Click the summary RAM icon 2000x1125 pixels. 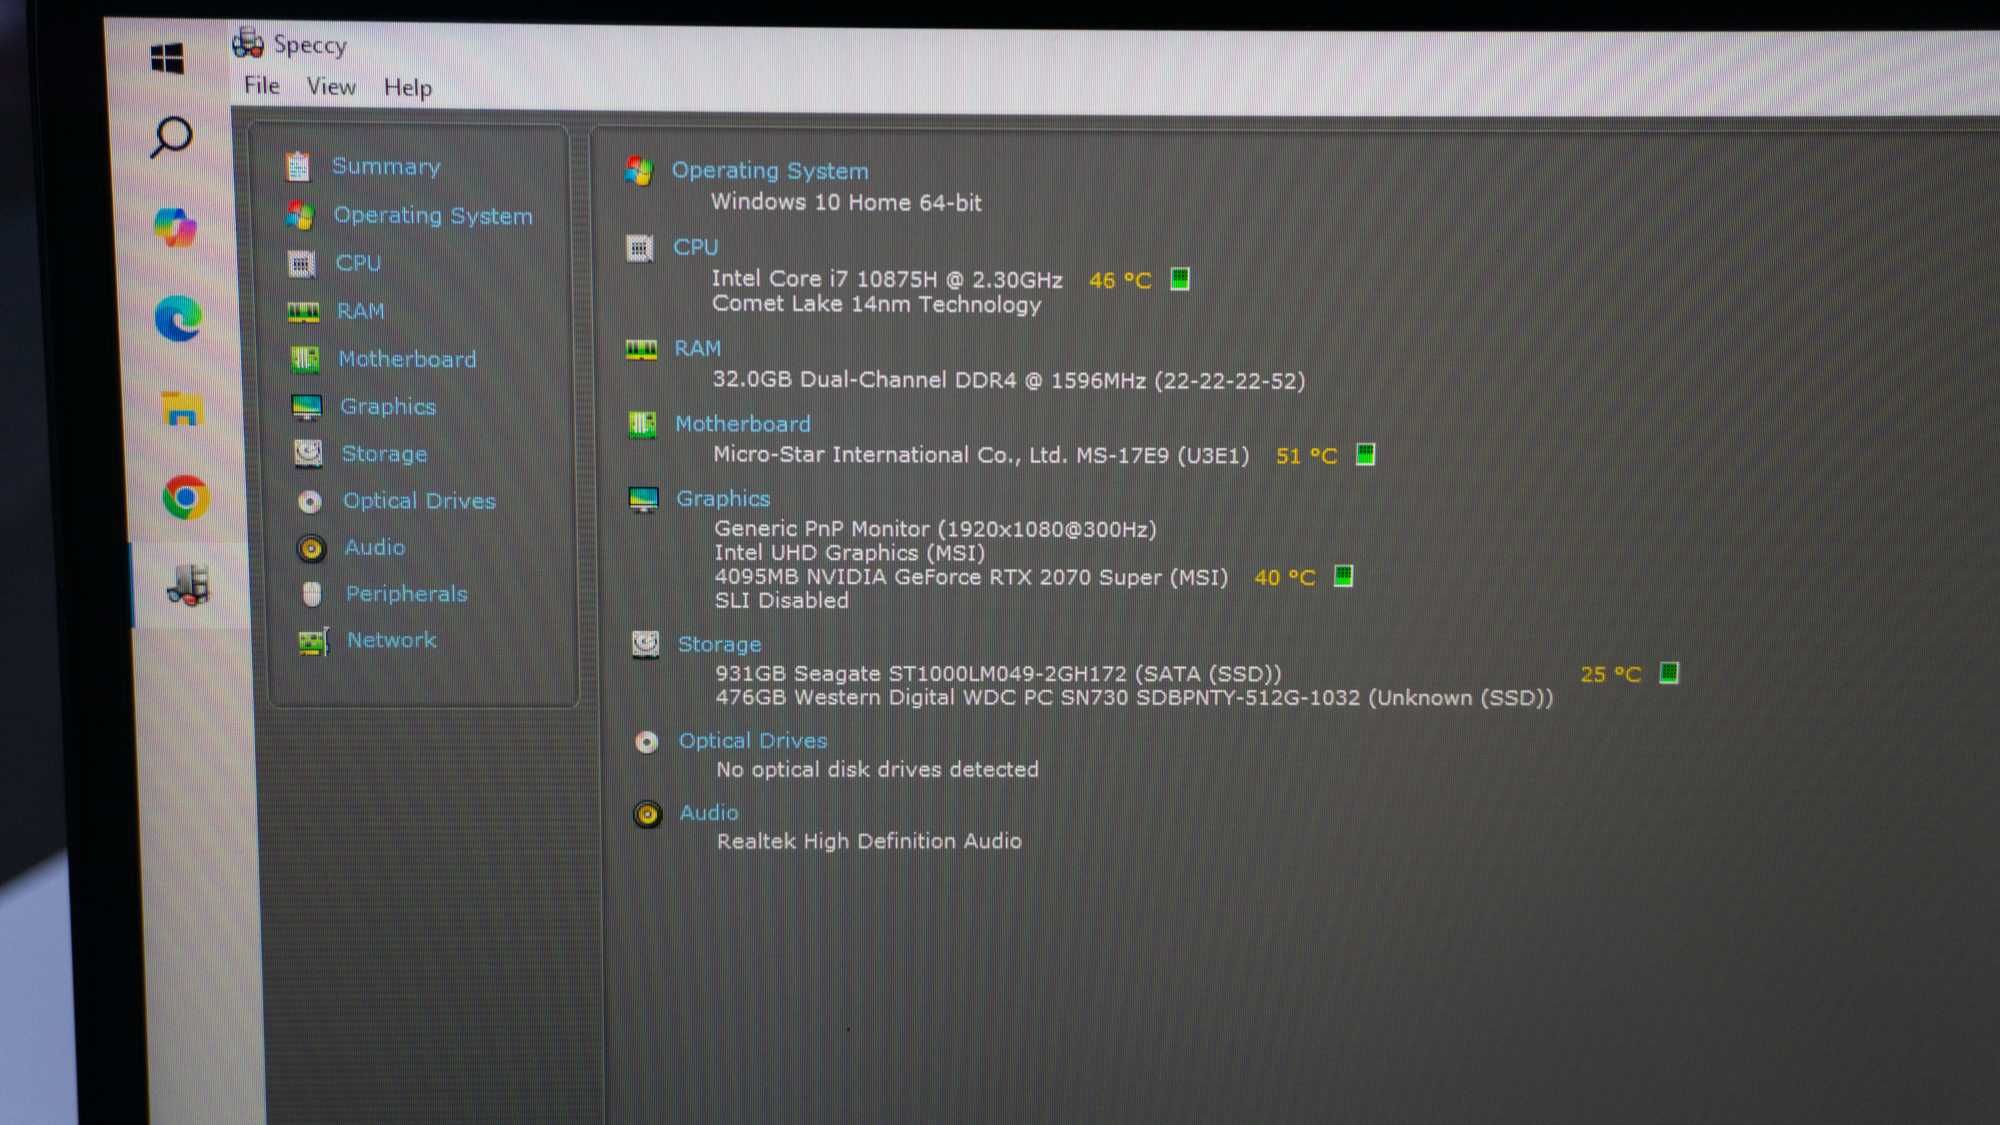641,349
